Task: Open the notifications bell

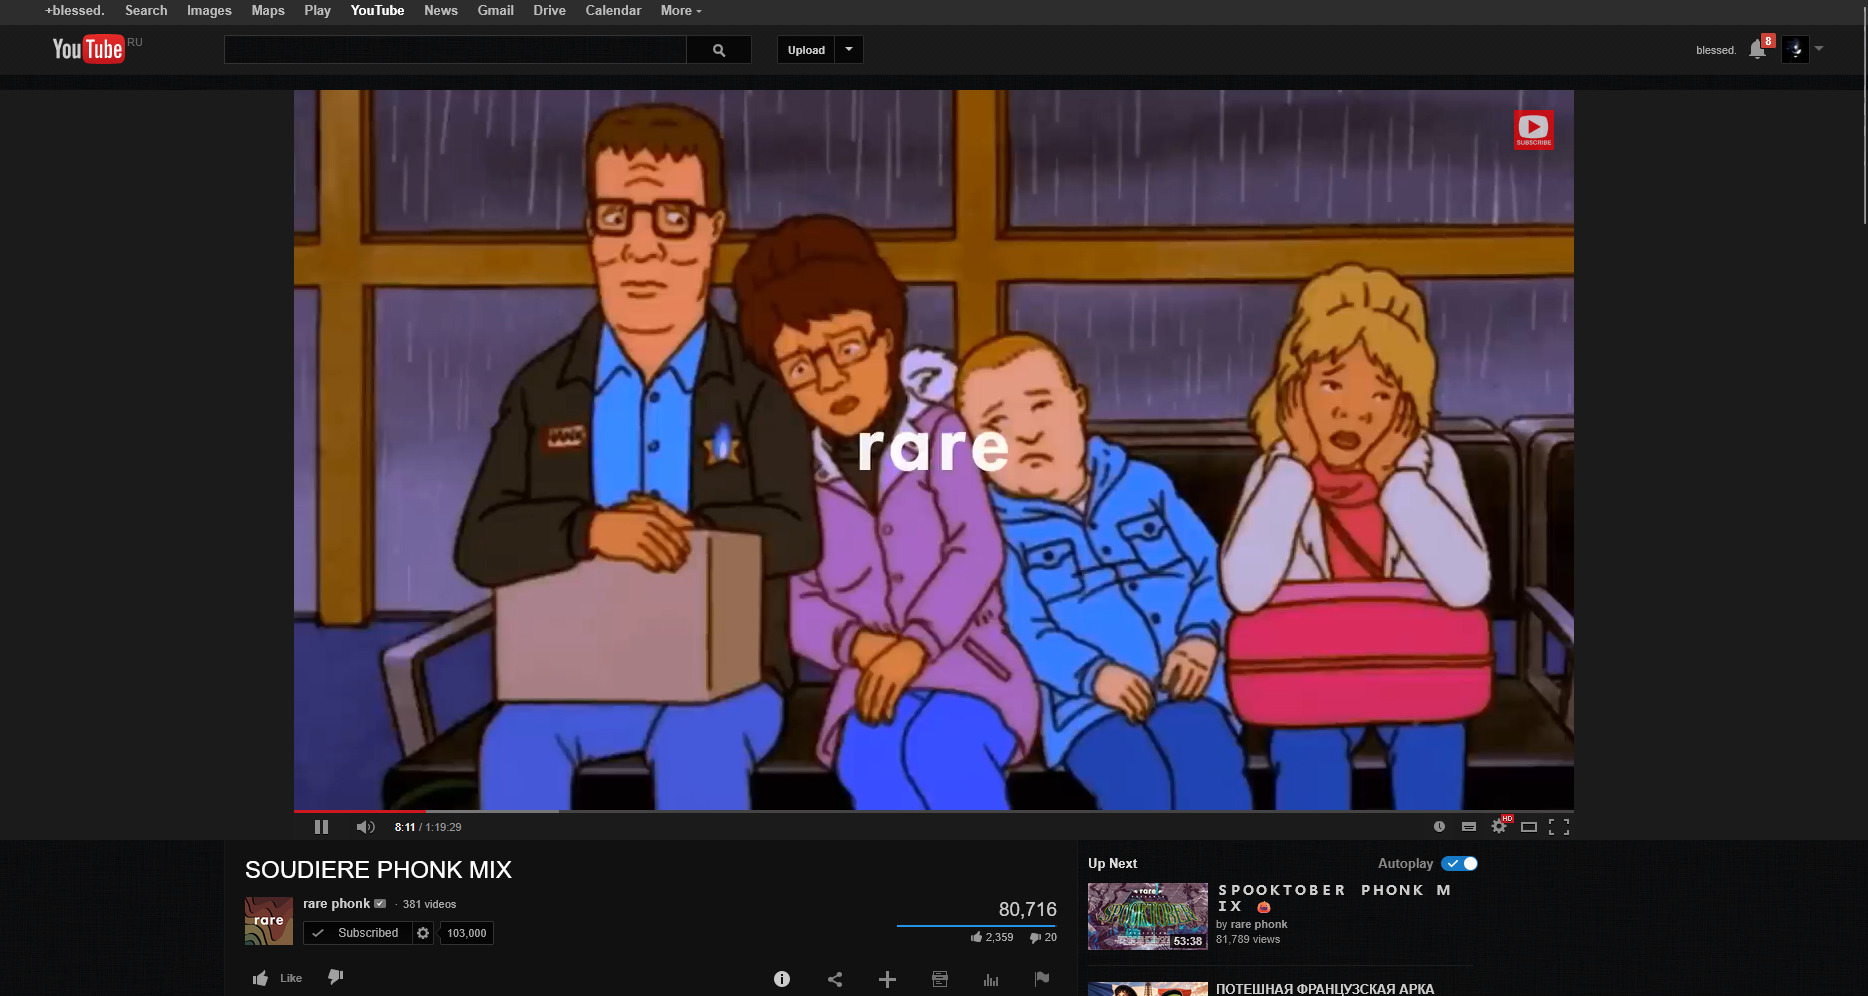Action: 1757,49
